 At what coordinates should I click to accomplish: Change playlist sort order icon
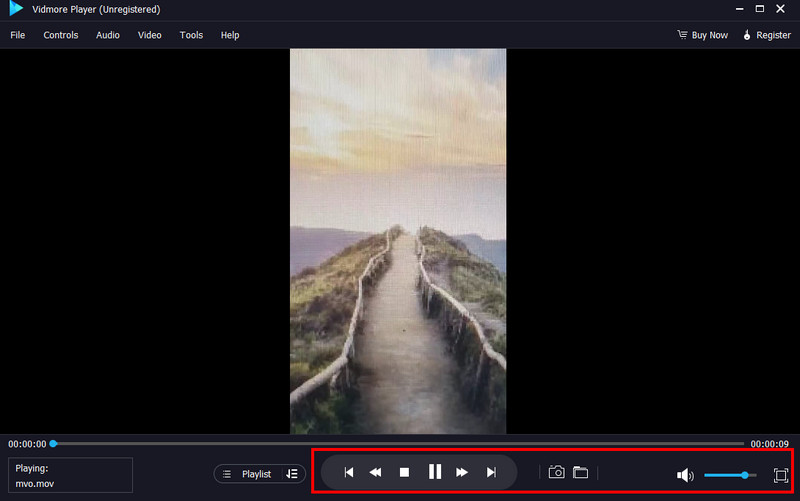[x=292, y=474]
